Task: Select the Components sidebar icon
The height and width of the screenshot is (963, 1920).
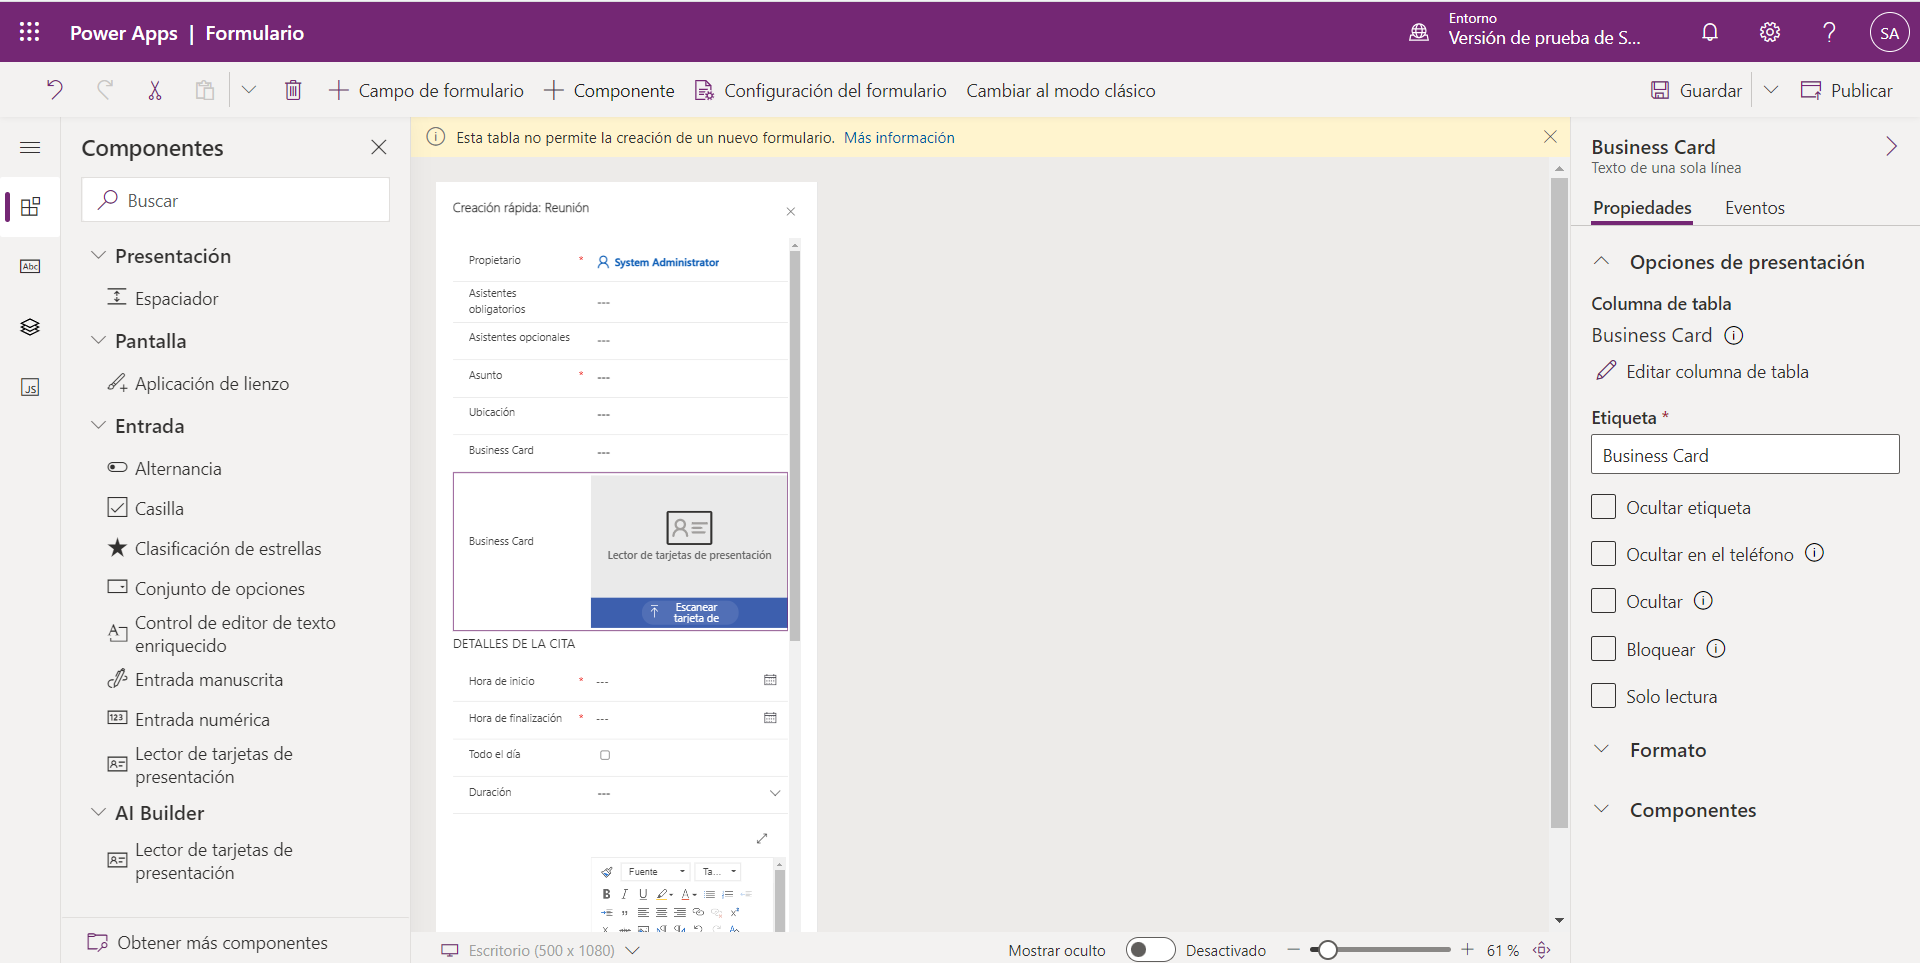Action: [x=30, y=207]
